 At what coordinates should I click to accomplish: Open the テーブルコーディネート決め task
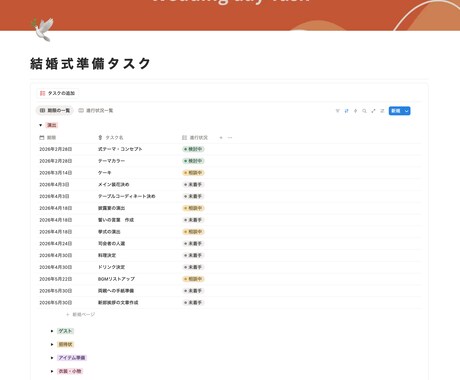coord(126,196)
